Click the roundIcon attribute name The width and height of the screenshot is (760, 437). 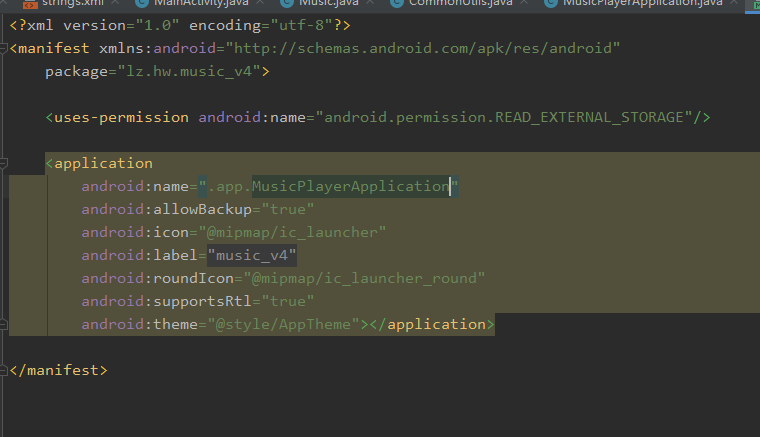[x=193, y=279]
